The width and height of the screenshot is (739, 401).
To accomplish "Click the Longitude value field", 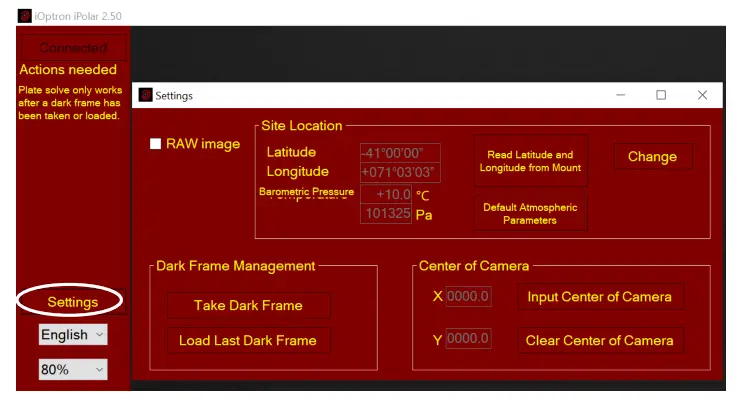I will pyautogui.click(x=400, y=172).
